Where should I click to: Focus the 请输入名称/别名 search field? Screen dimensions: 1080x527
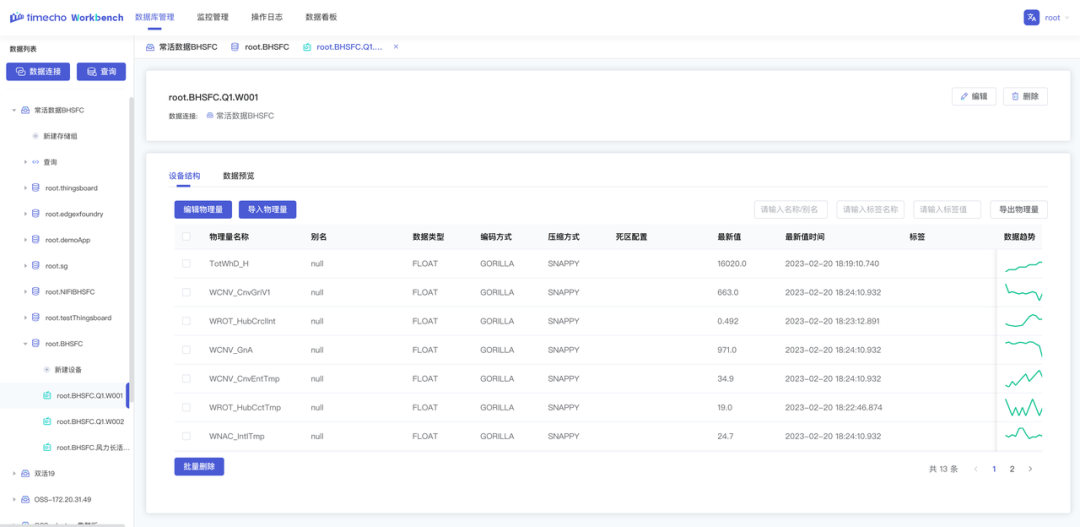pos(791,209)
